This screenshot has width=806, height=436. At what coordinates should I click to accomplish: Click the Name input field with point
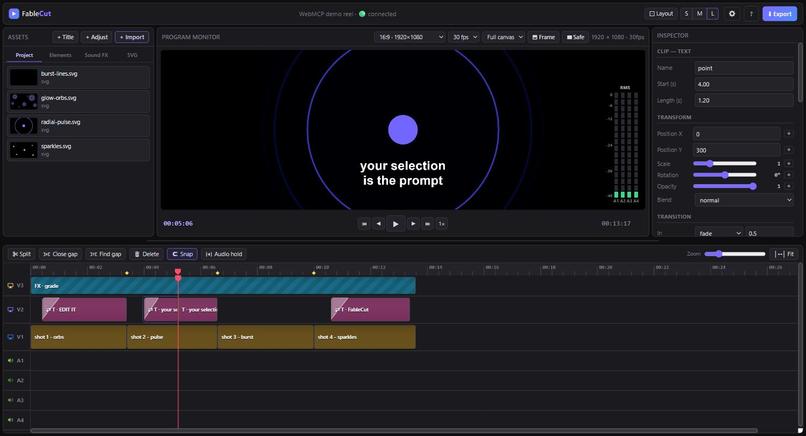(744, 68)
